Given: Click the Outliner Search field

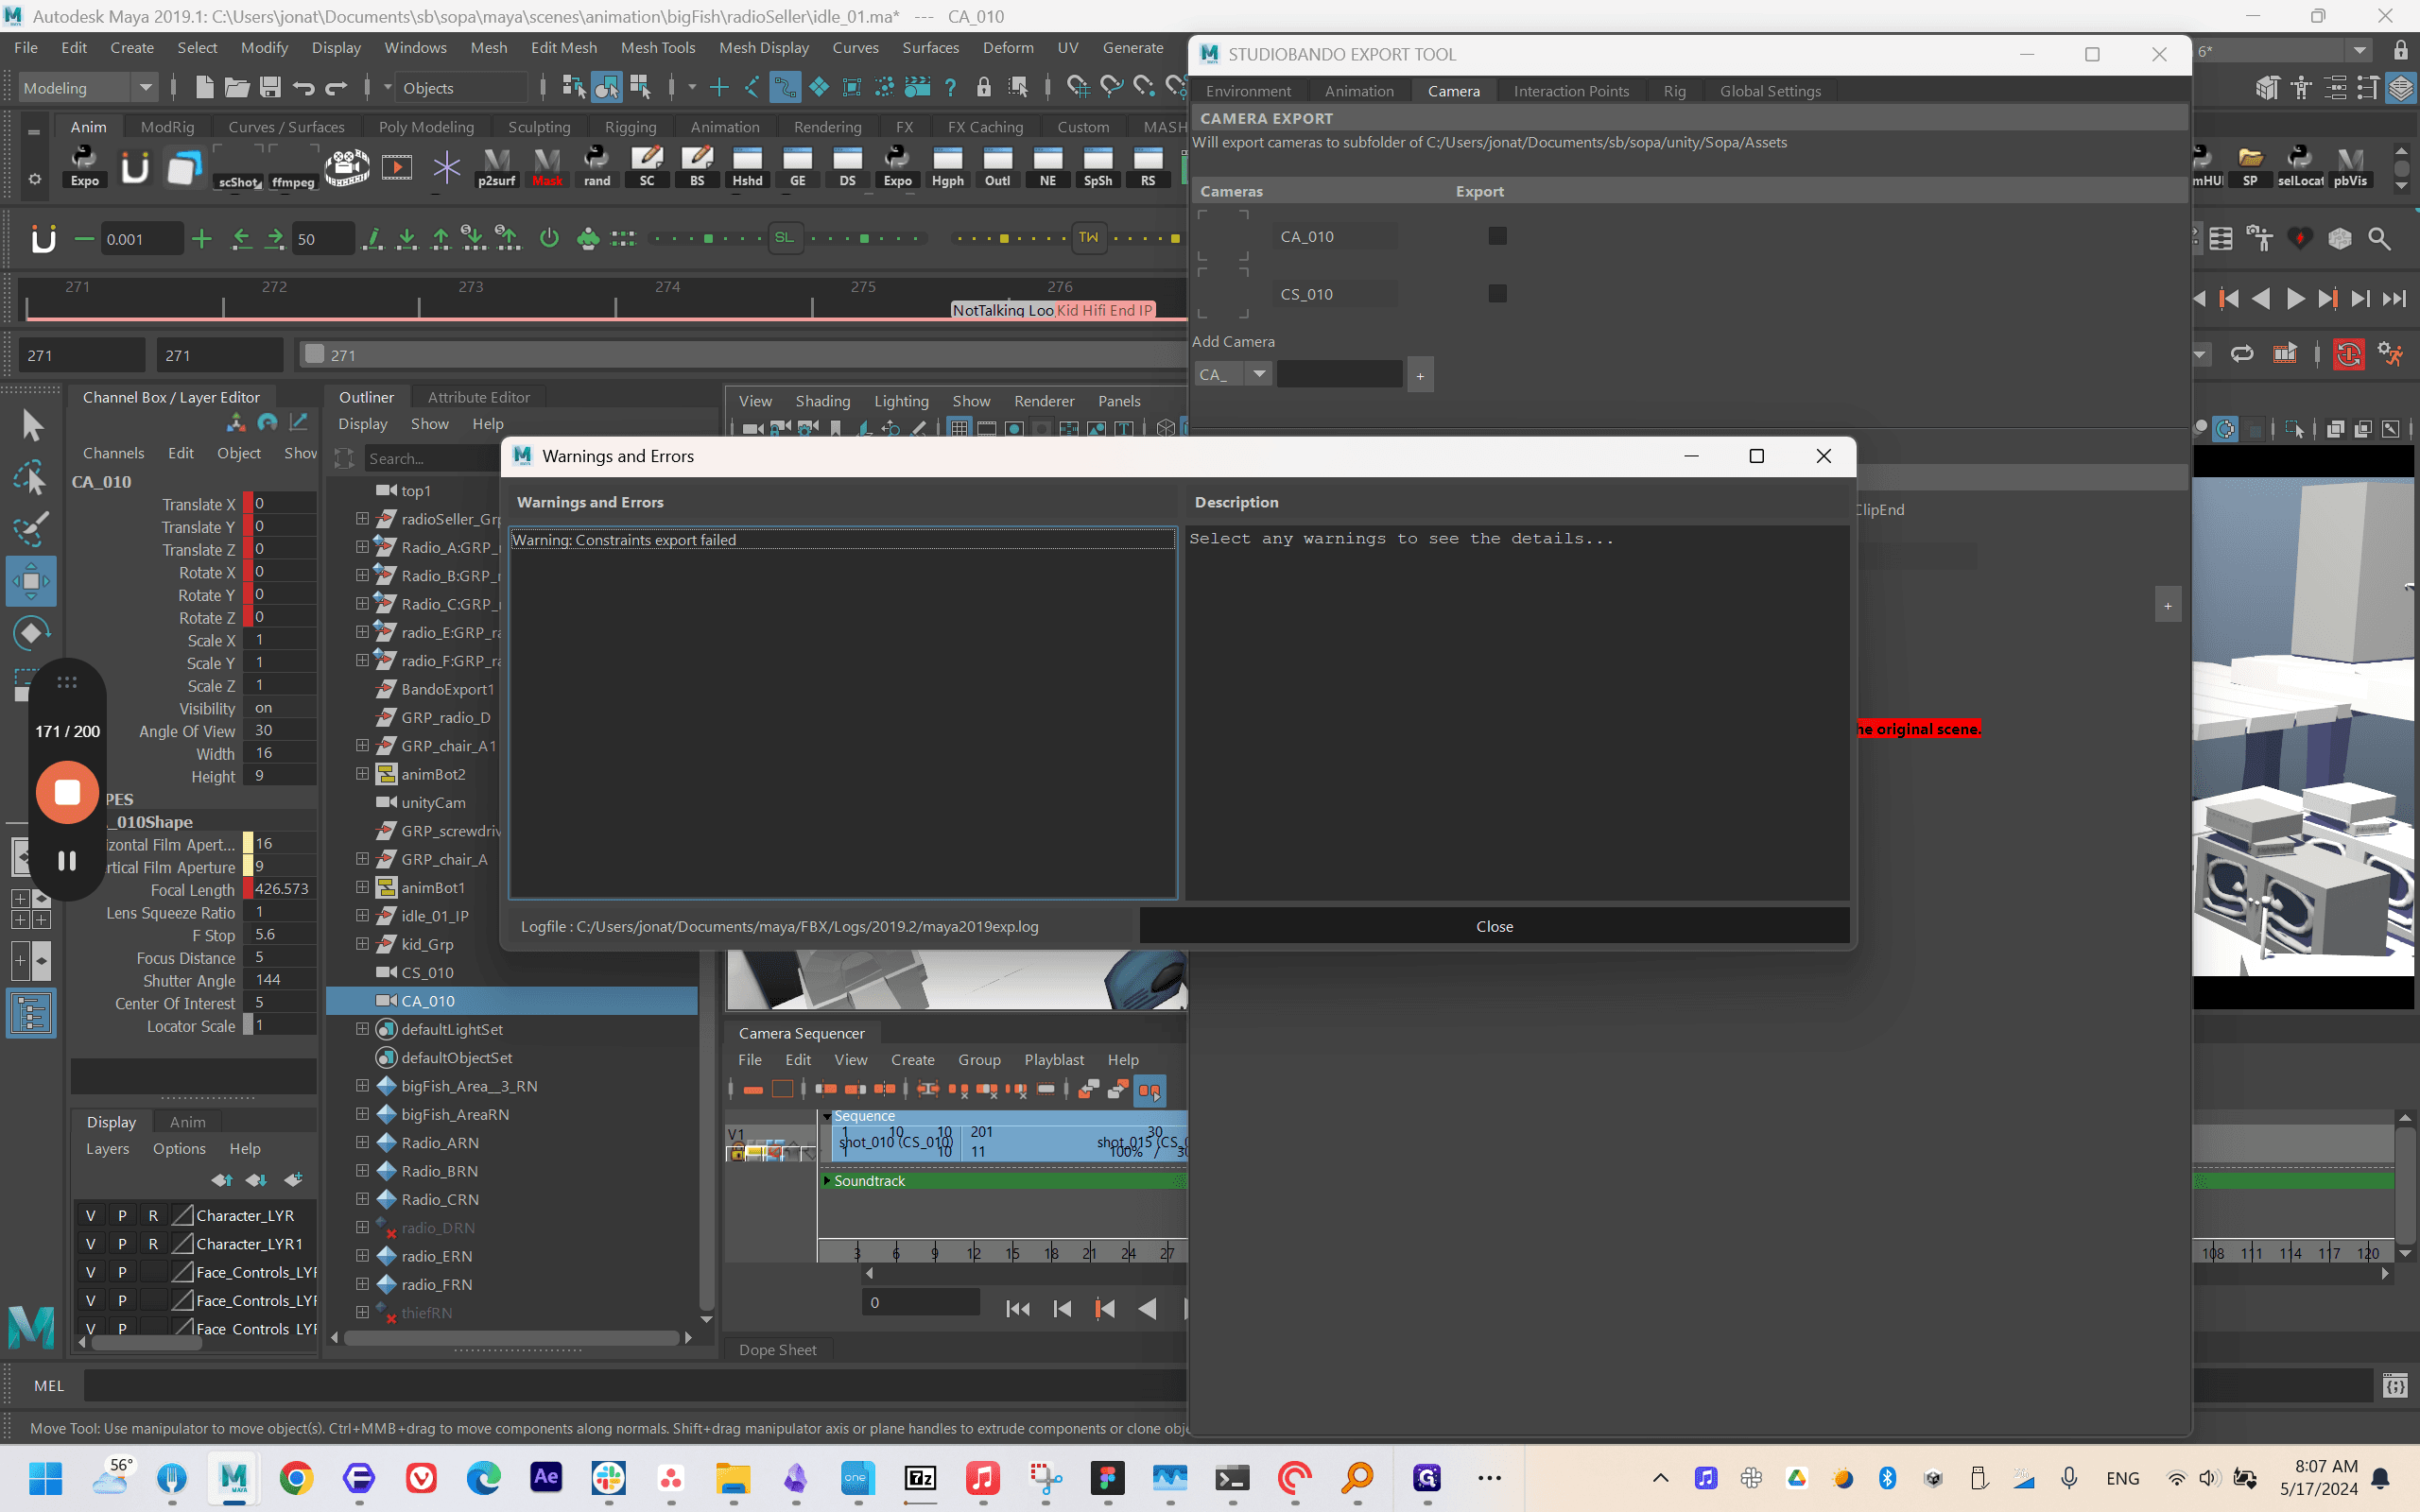Looking at the screenshot, I should coord(430,458).
